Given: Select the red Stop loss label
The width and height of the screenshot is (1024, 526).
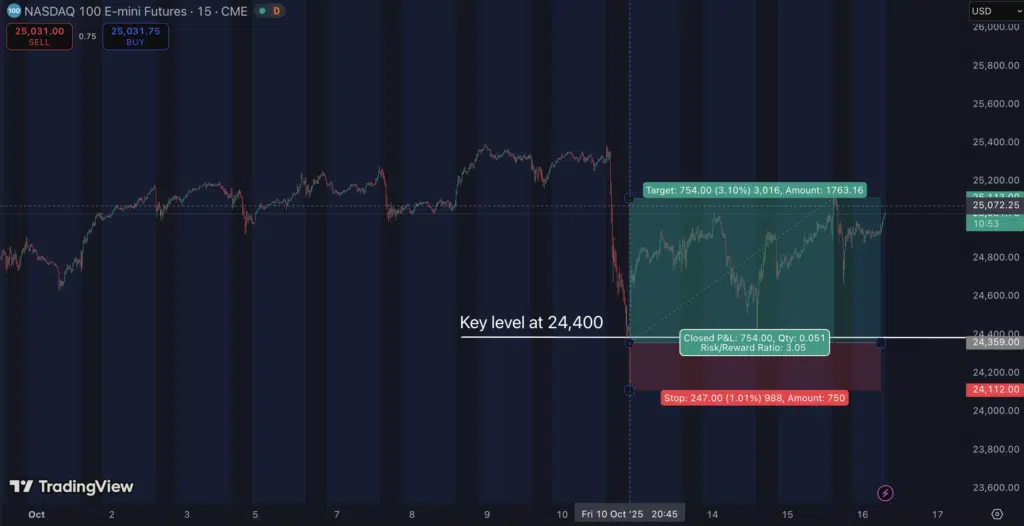Looking at the screenshot, I should point(755,397).
